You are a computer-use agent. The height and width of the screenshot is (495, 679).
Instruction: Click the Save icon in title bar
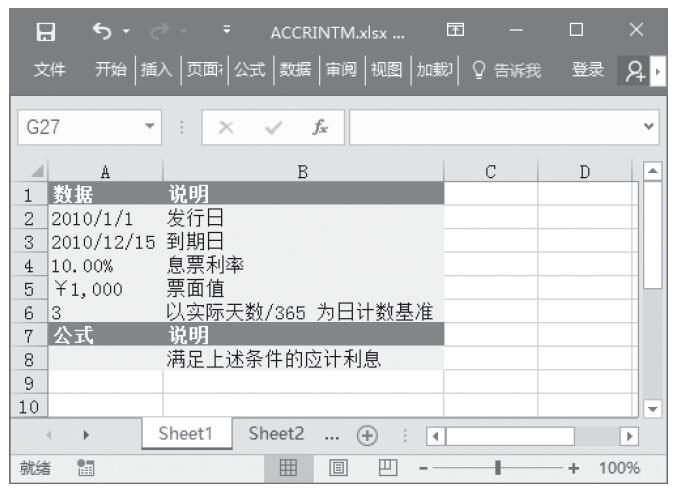(x=45, y=32)
